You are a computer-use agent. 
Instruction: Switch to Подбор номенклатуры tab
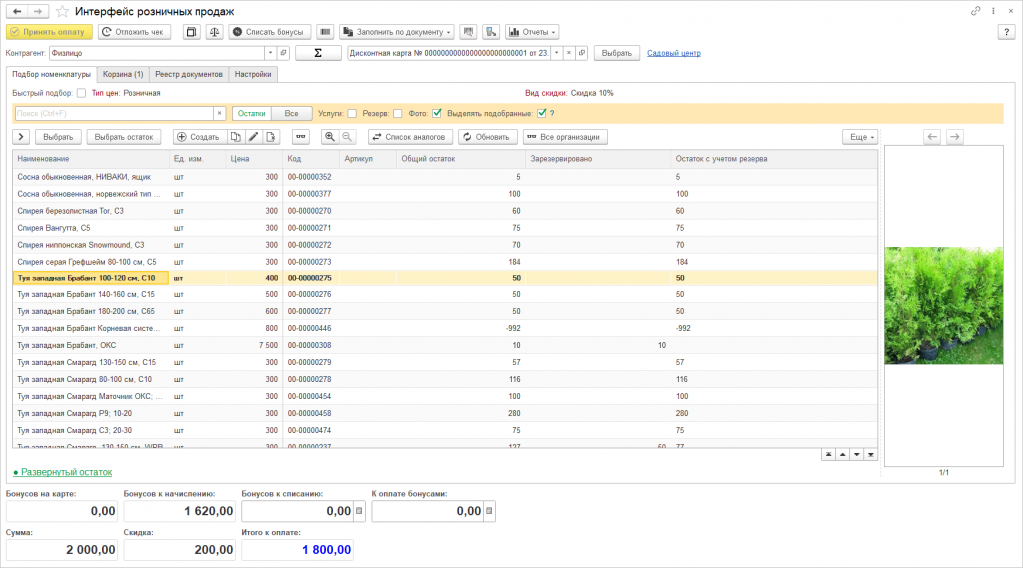(52, 74)
